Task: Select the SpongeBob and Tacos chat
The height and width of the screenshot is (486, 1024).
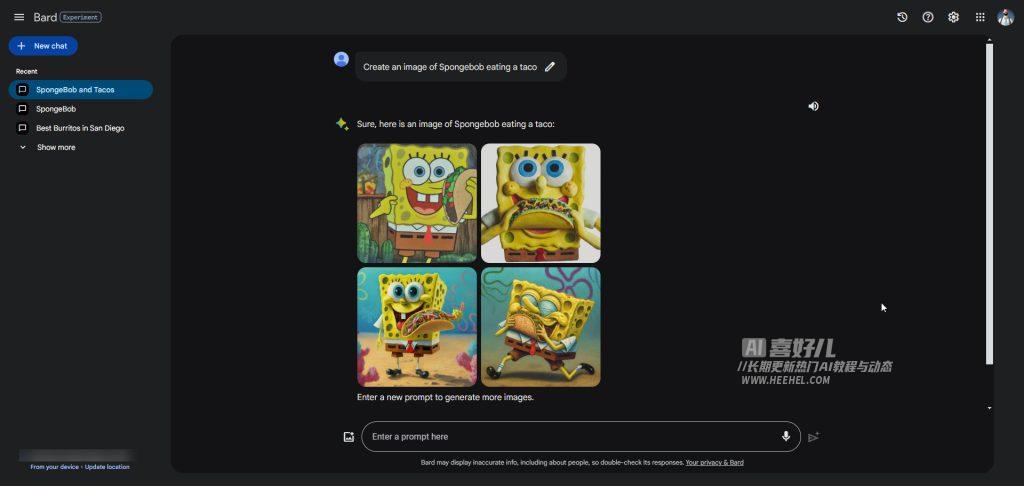Action: pyautogui.click(x=81, y=89)
